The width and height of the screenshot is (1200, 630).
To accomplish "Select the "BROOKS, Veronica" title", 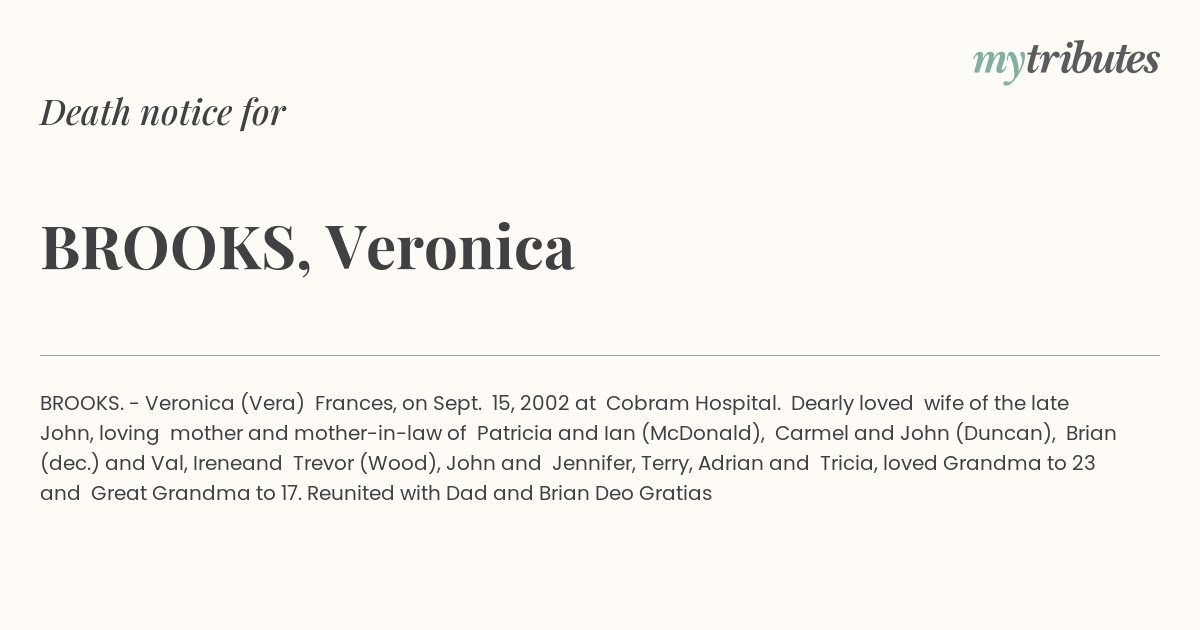I will coord(308,248).
